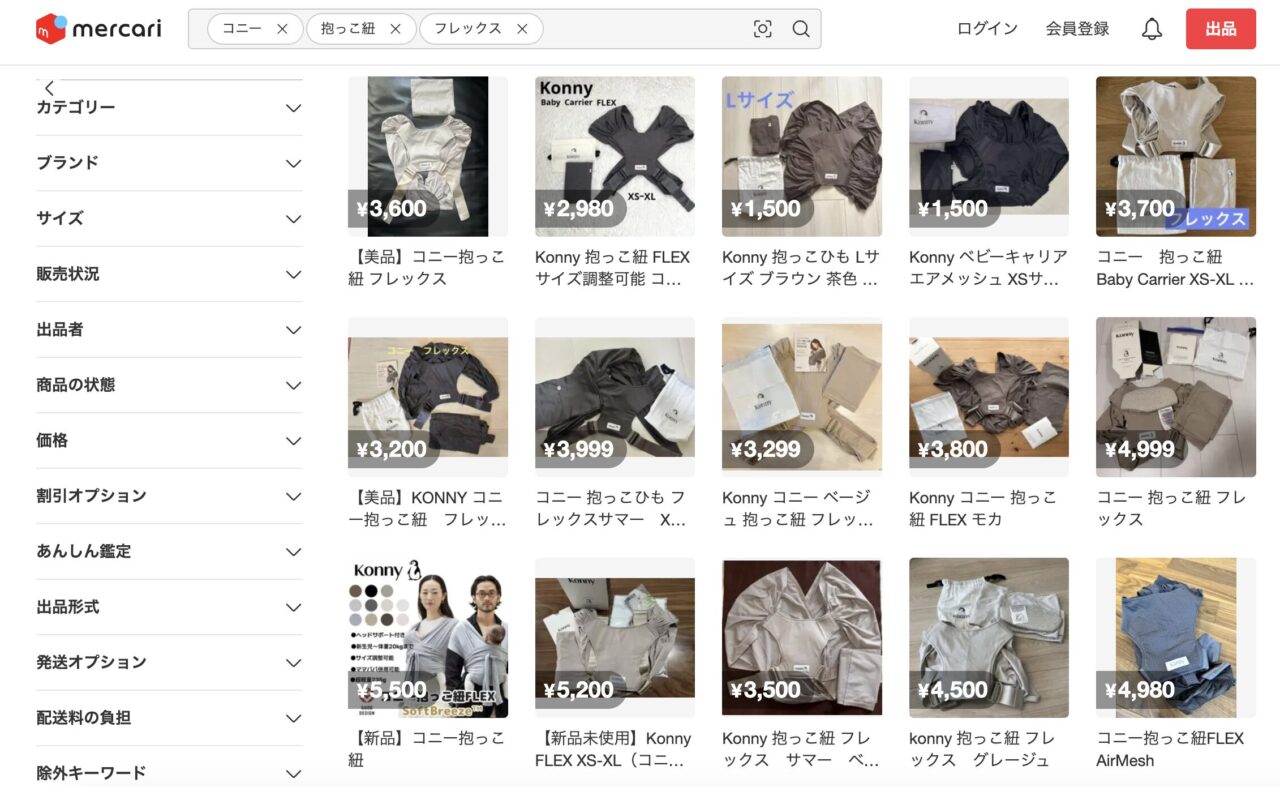Viewport: 1280px width, 787px height.
Task: Collapse the filter sidebar back arrow
Action: click(49, 88)
